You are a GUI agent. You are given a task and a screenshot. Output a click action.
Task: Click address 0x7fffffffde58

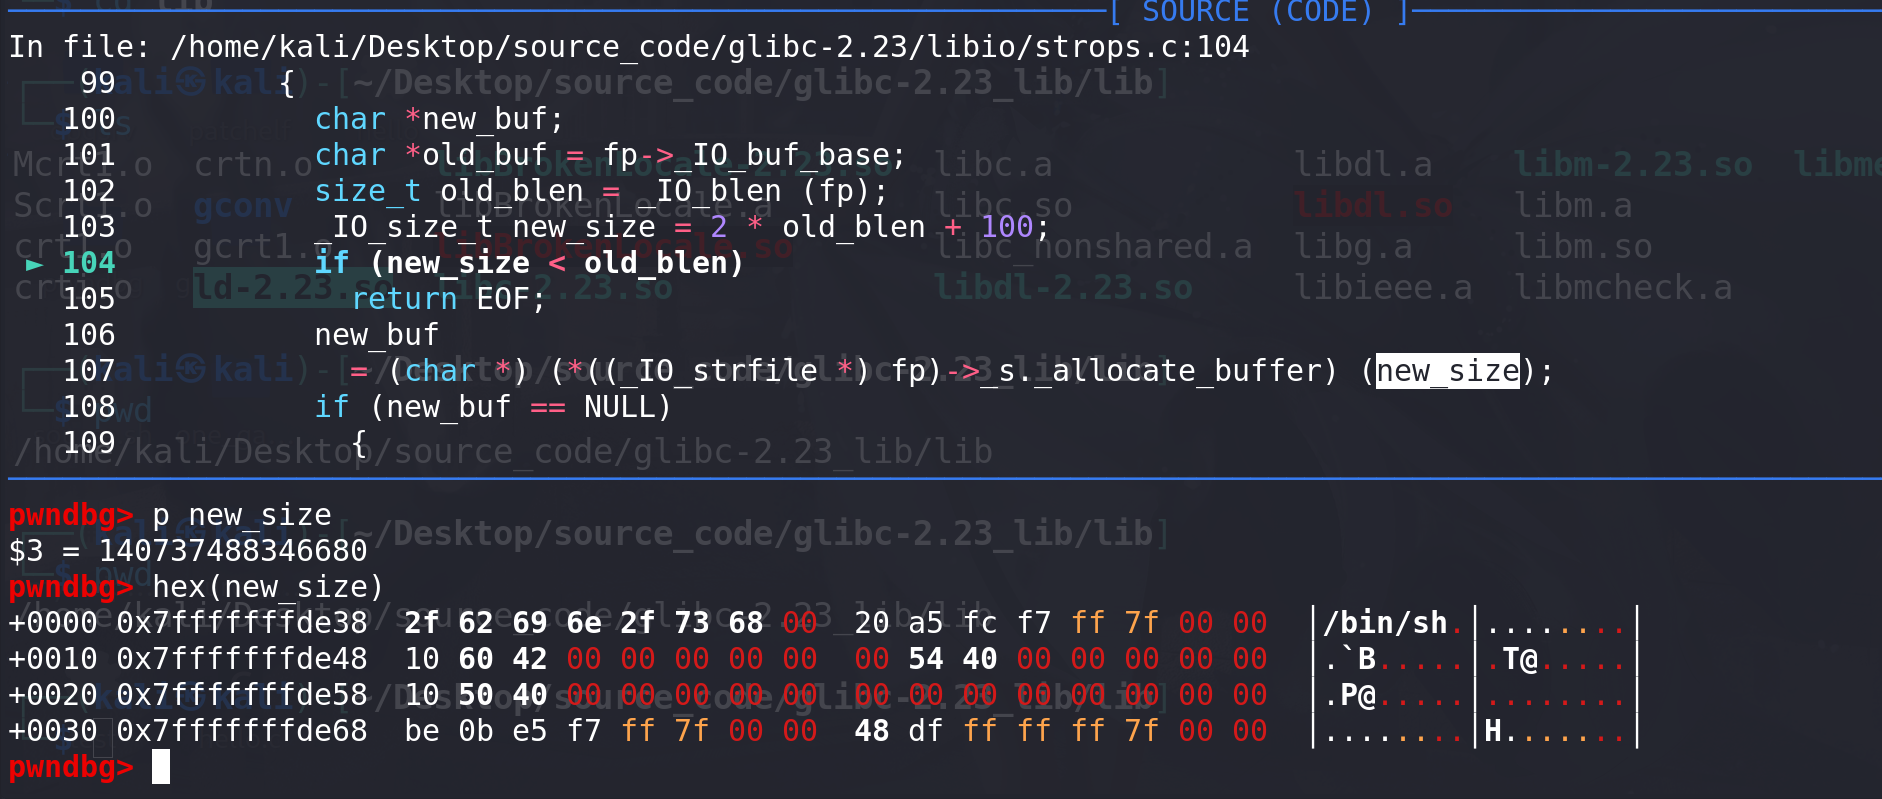(242, 695)
